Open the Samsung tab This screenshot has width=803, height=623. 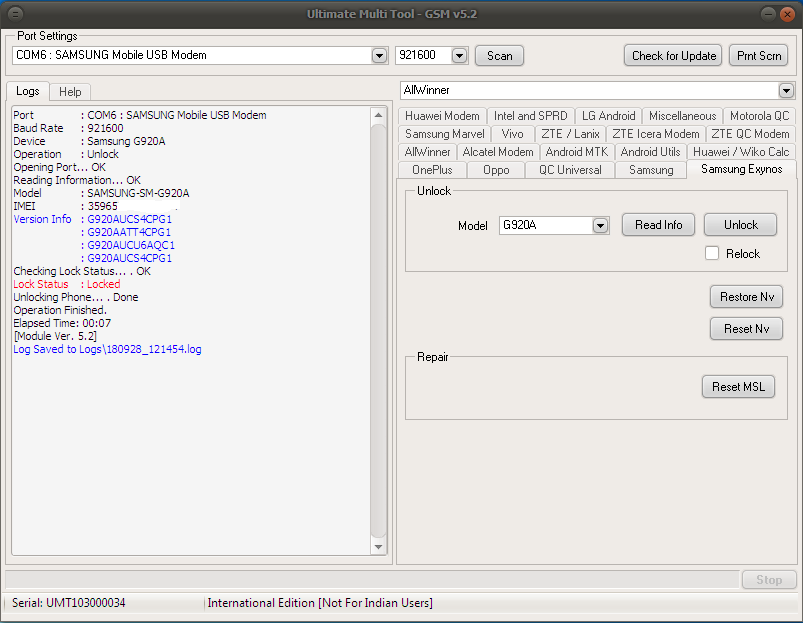pyautogui.click(x=651, y=170)
